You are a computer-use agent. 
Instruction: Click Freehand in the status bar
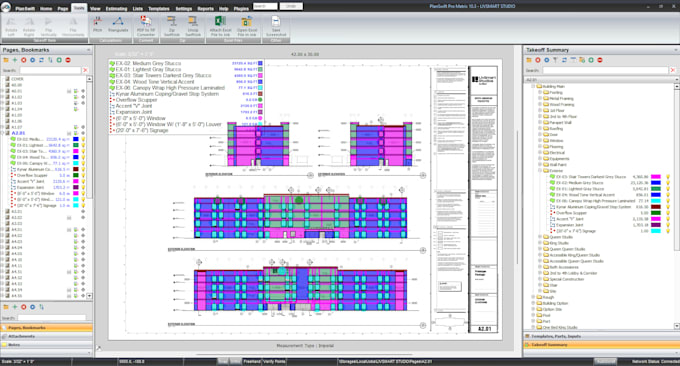coord(252,361)
